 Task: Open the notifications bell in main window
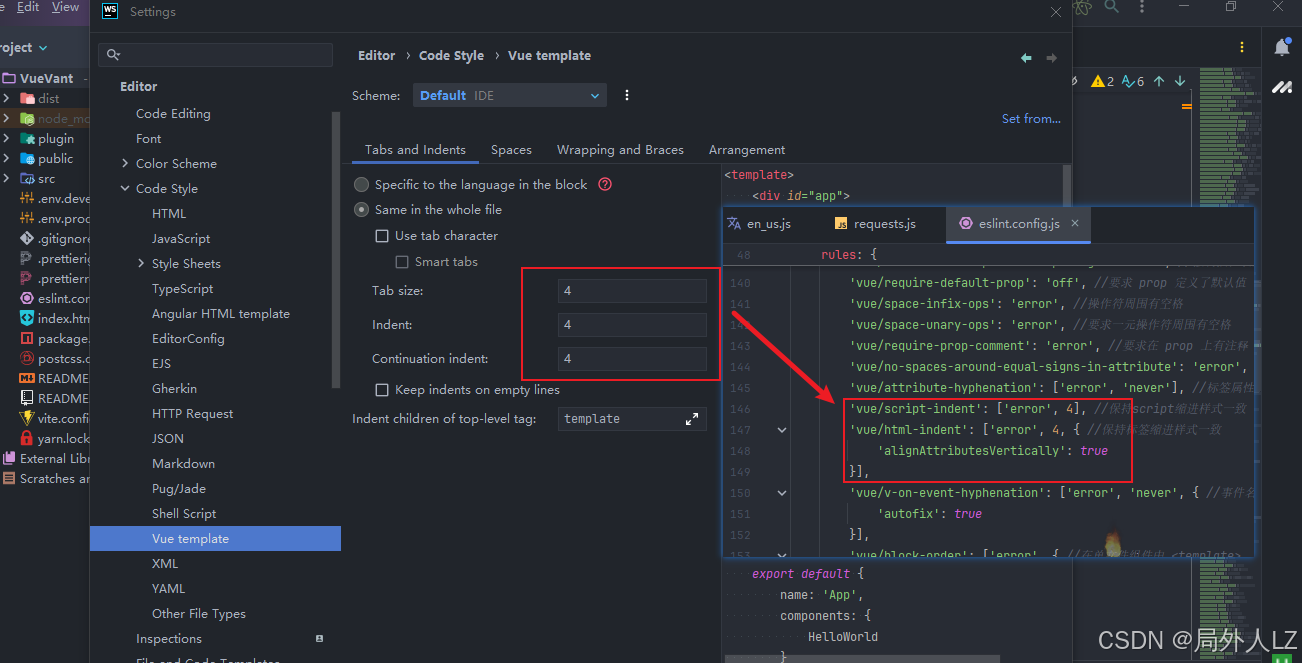(1282, 47)
